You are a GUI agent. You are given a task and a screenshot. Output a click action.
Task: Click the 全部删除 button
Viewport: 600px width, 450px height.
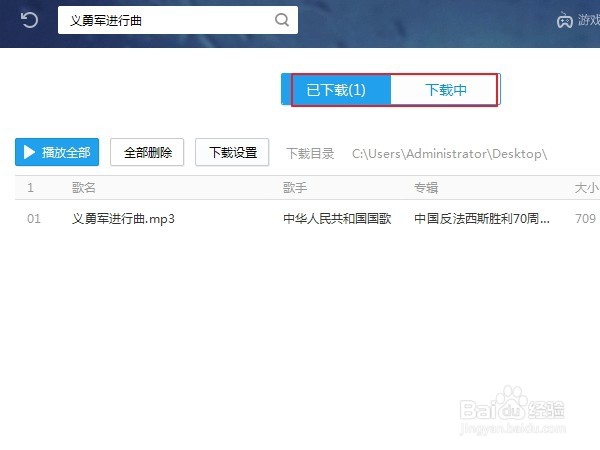coord(147,152)
